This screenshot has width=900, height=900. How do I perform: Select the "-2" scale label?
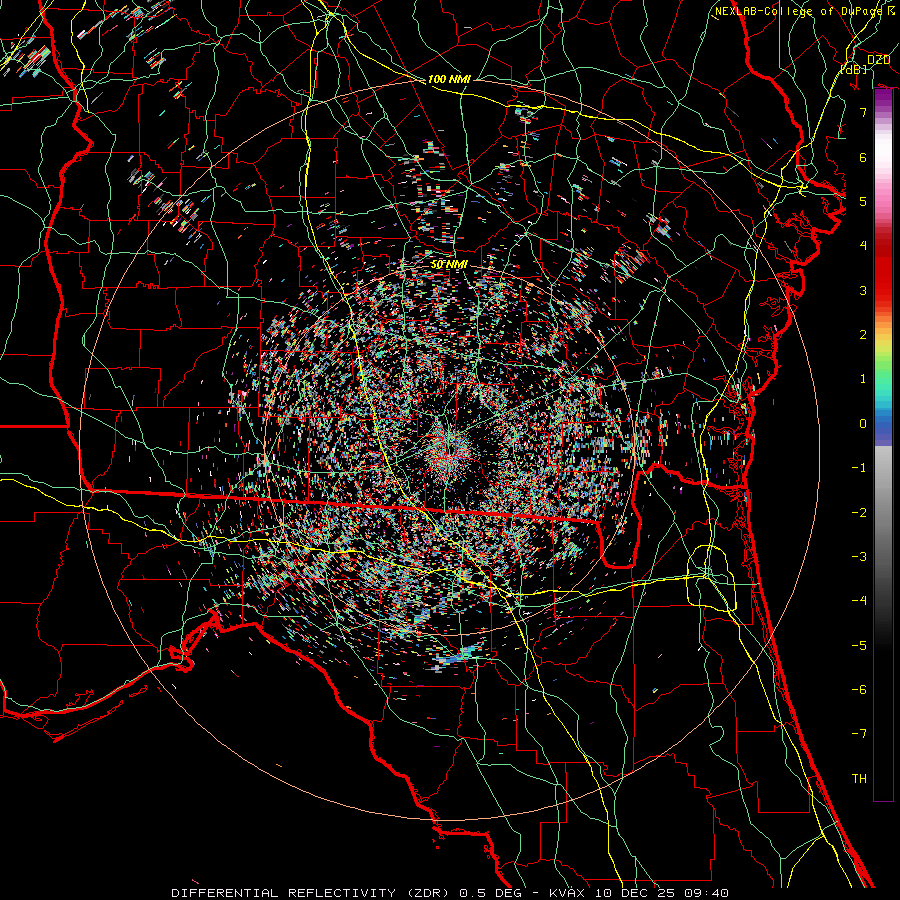click(859, 513)
